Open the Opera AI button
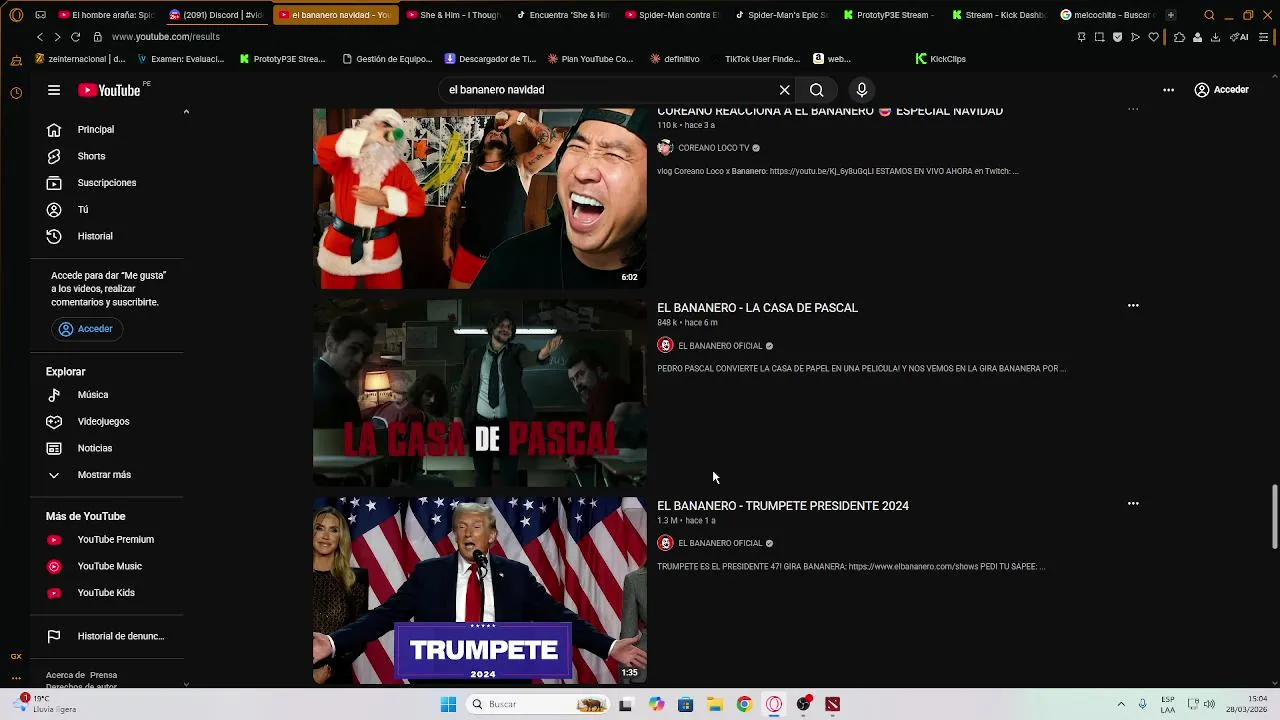The height and width of the screenshot is (720, 1280). [x=1239, y=37]
